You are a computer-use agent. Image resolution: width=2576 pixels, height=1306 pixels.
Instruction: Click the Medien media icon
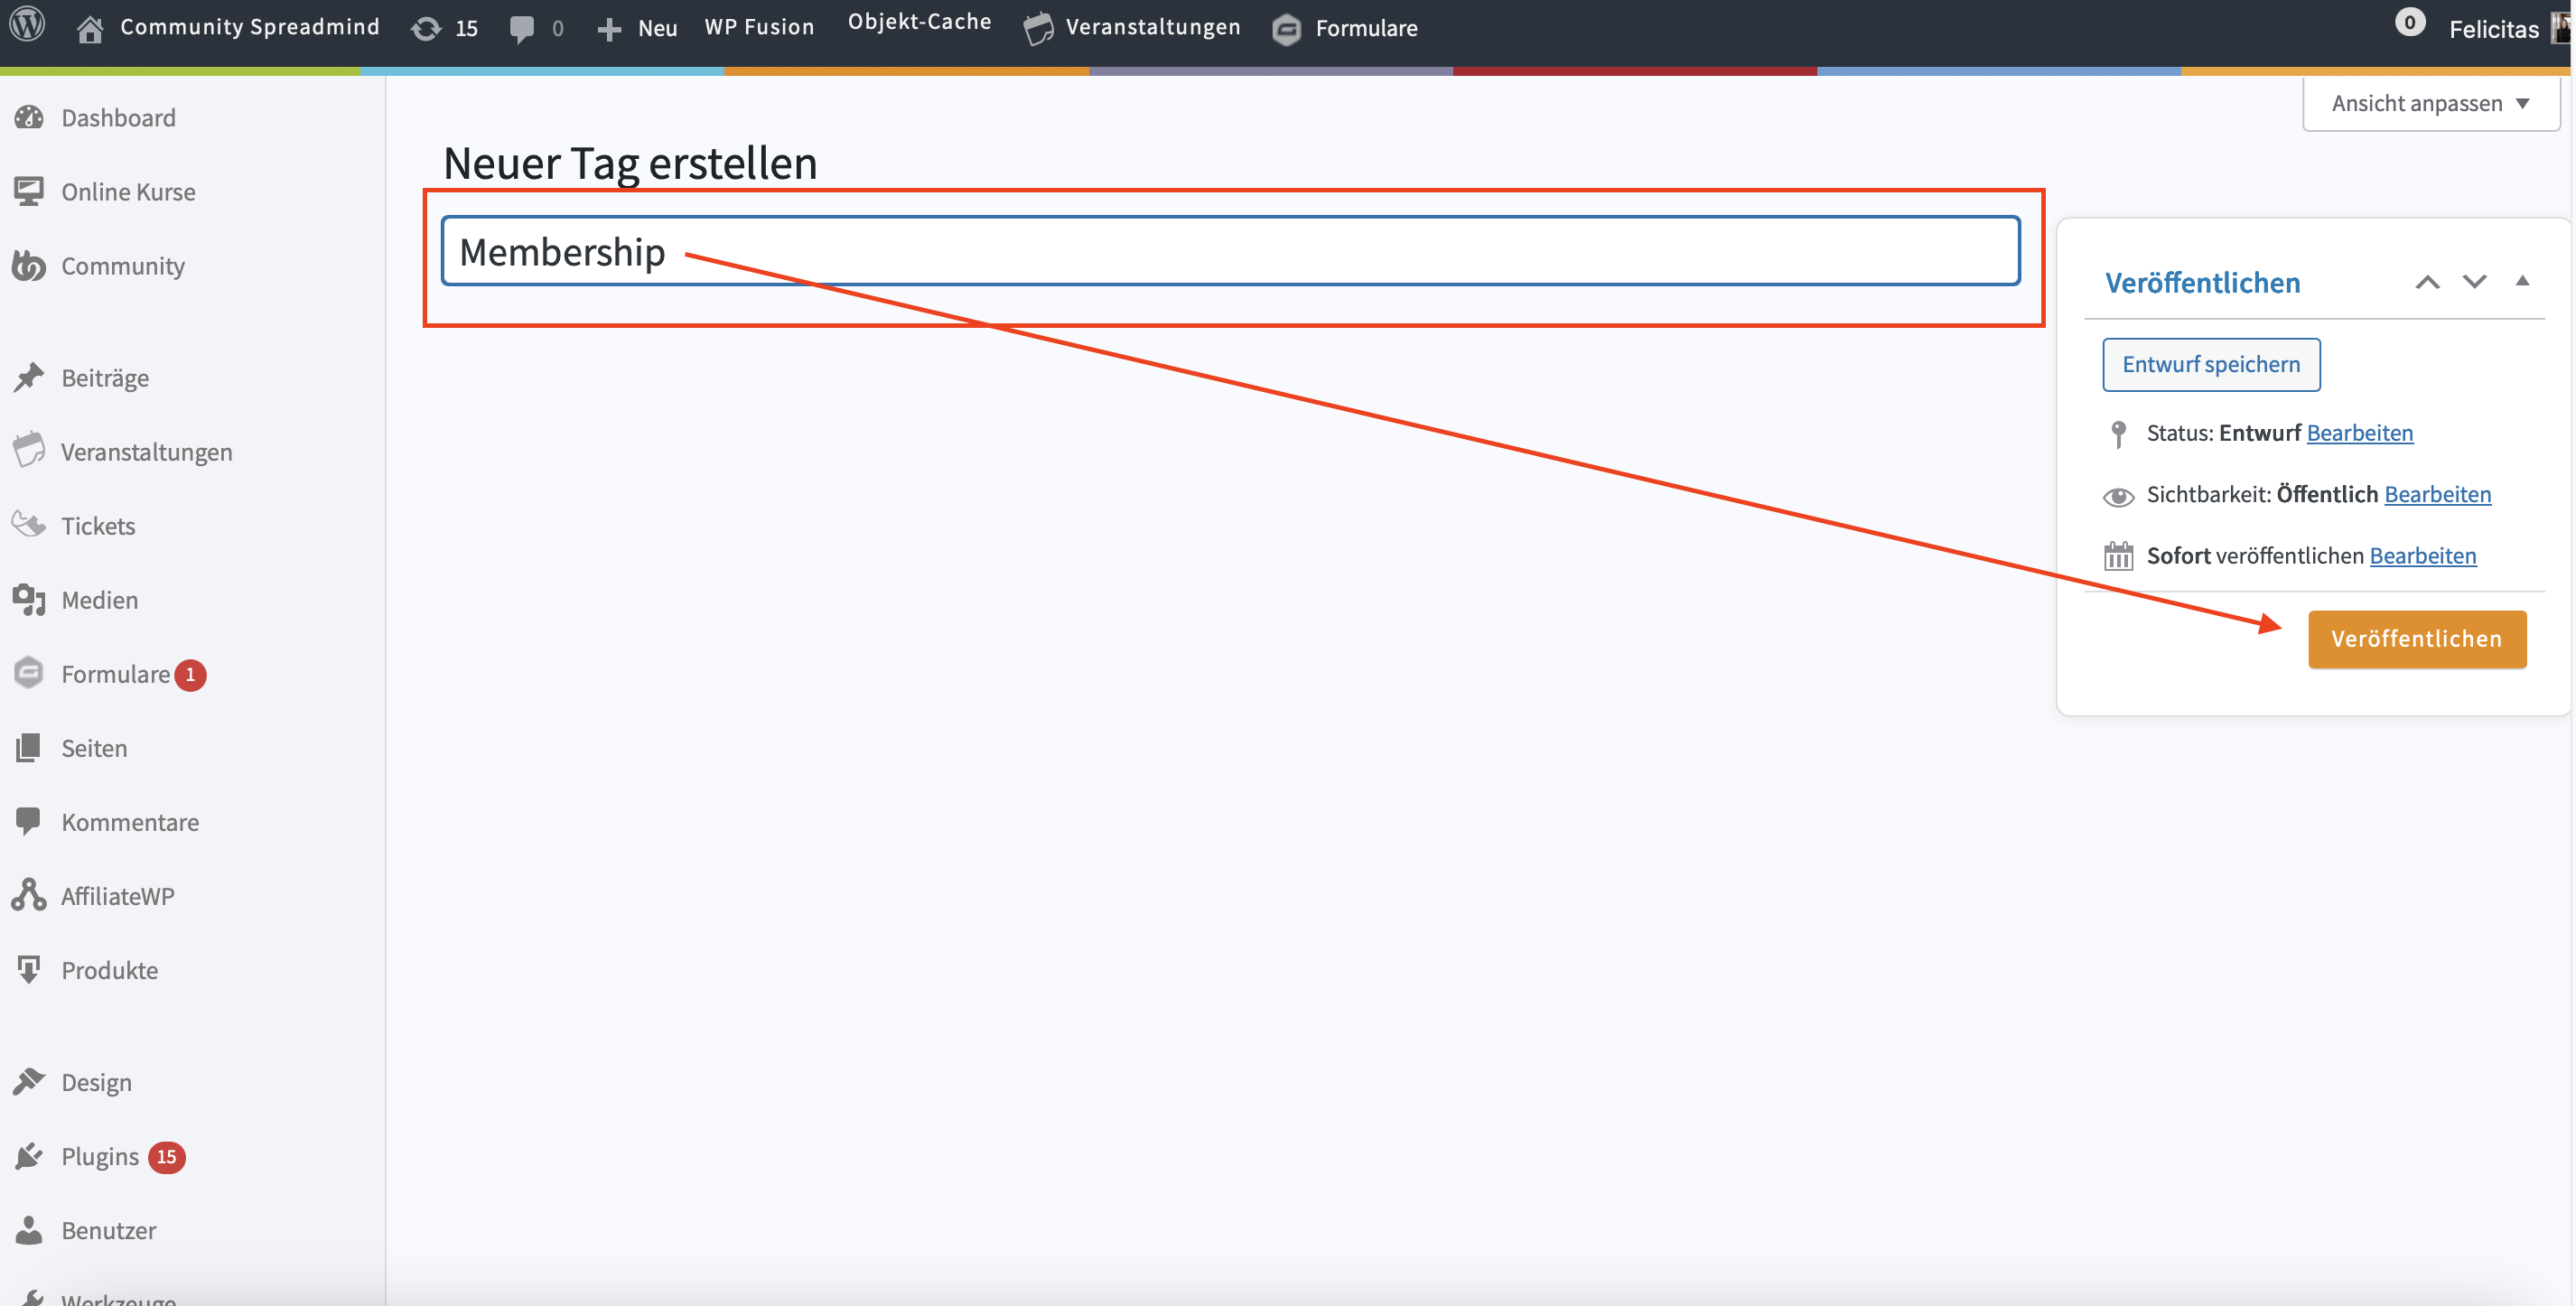pyautogui.click(x=29, y=599)
